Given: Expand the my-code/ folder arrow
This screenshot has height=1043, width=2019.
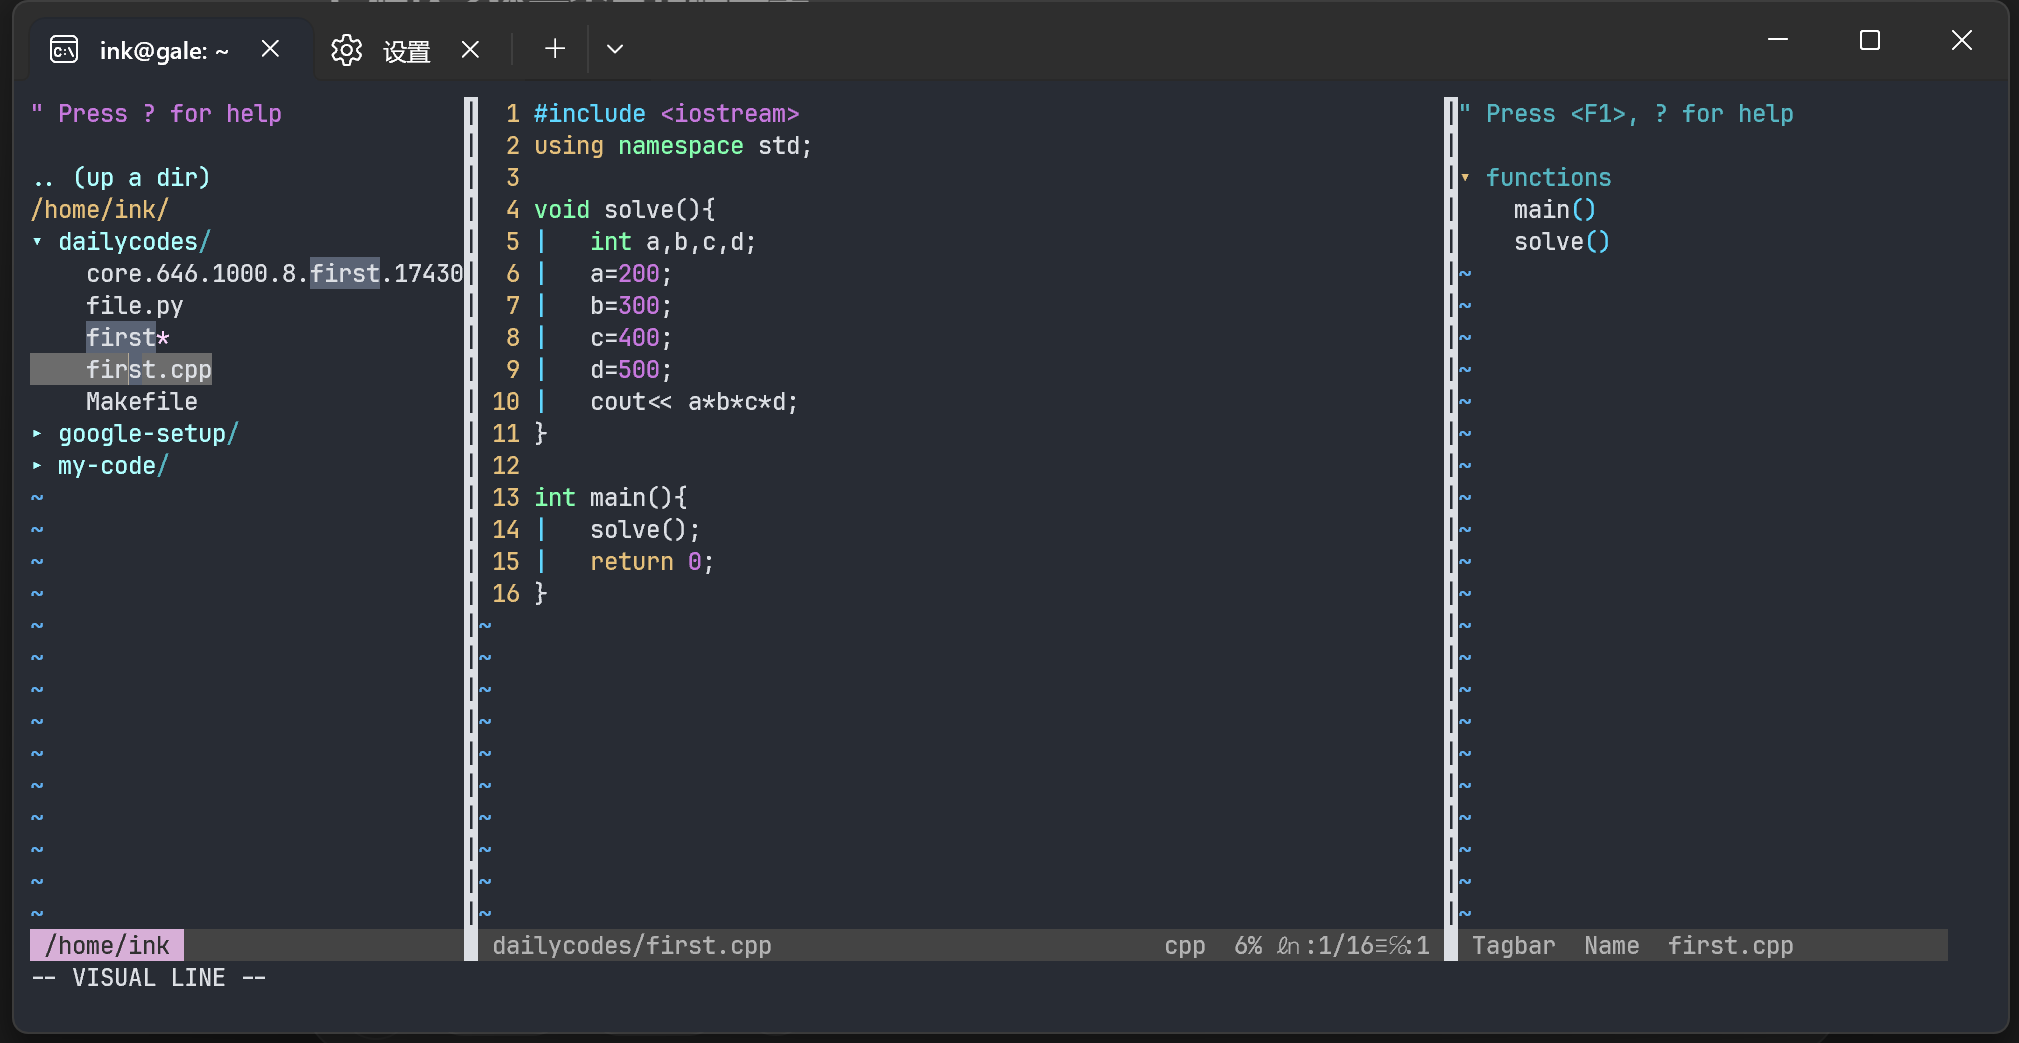Looking at the screenshot, I should click(x=38, y=466).
